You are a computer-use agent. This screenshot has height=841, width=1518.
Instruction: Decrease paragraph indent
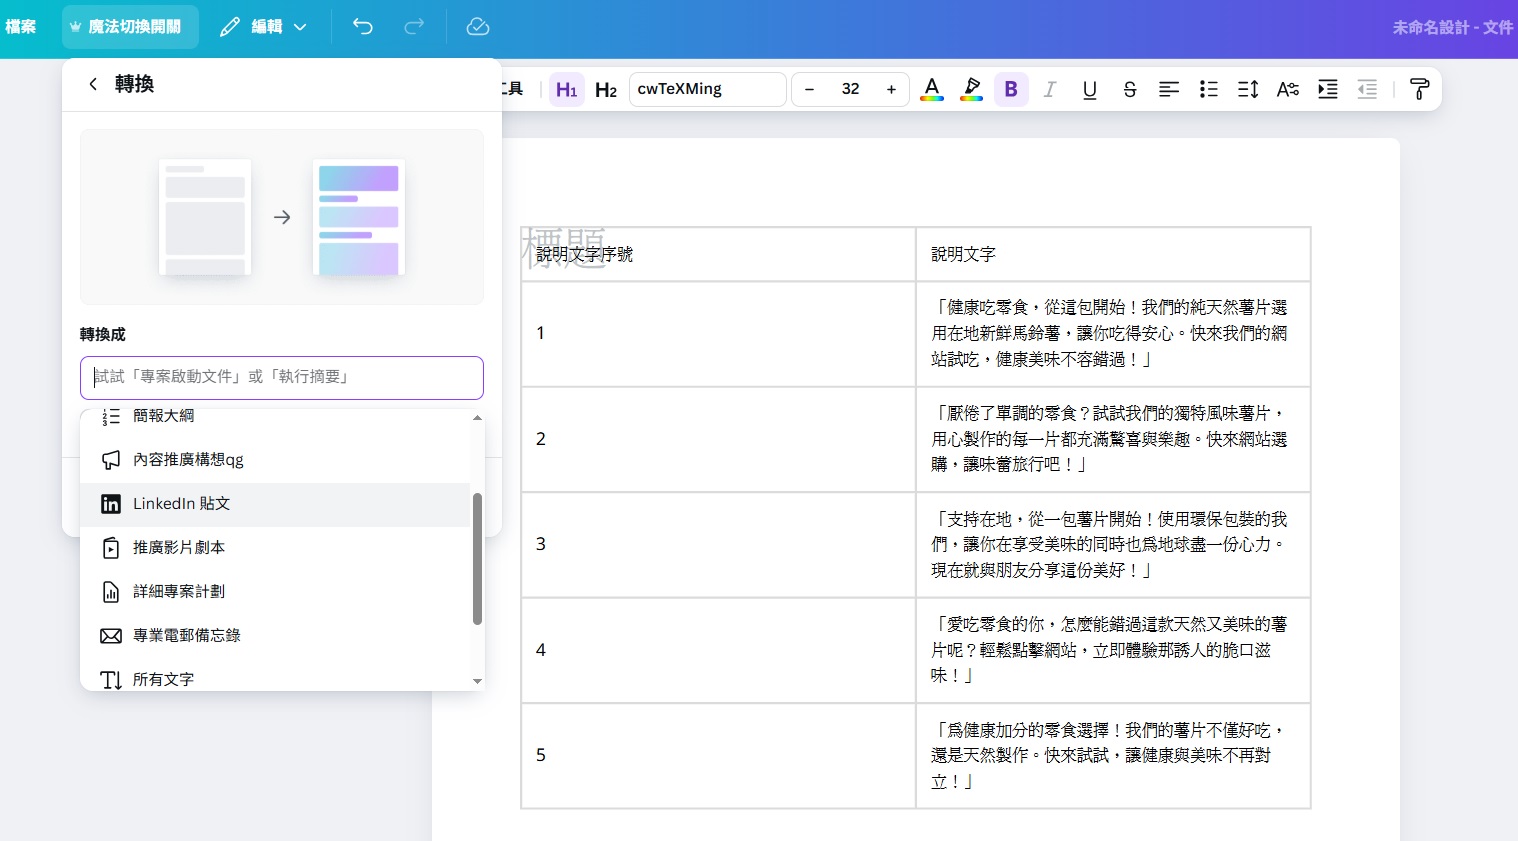[x=1367, y=89]
